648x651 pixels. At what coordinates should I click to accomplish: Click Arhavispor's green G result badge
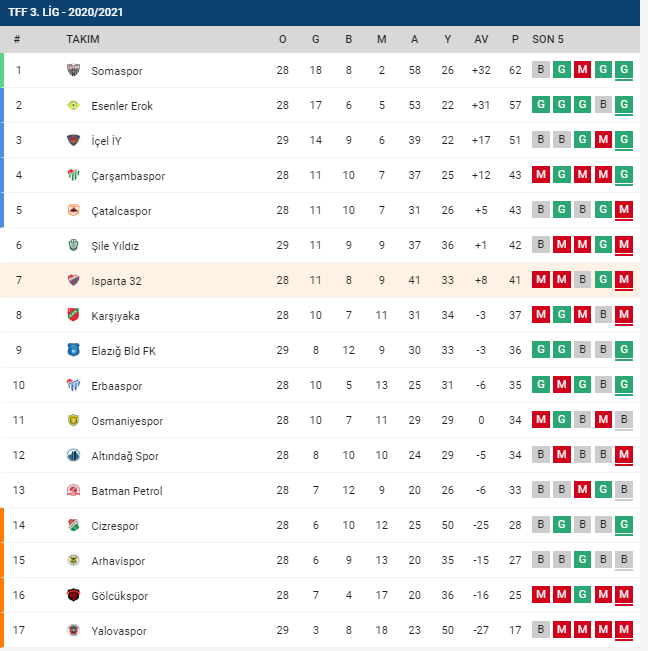582,560
